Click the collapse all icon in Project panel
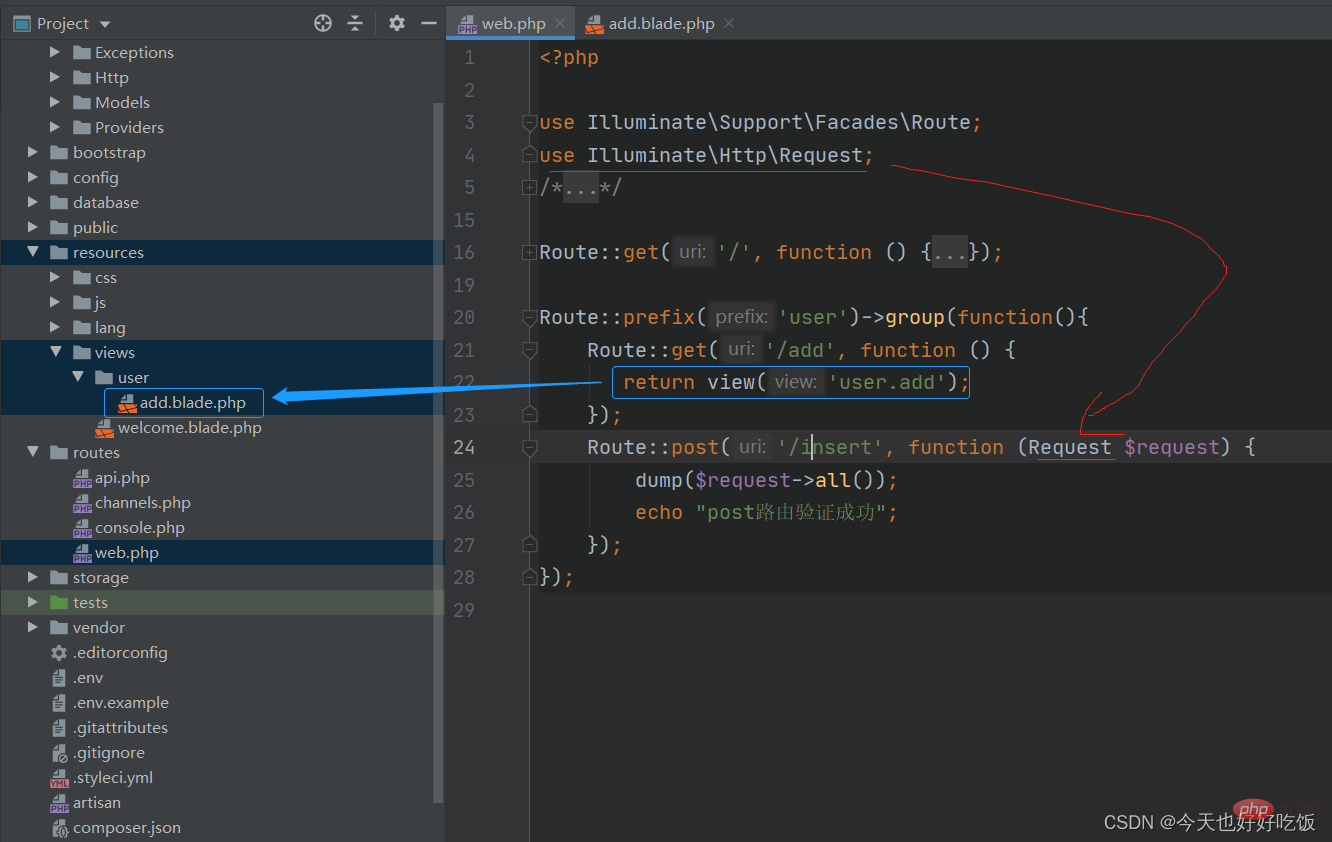The image size is (1332, 842). coord(355,23)
